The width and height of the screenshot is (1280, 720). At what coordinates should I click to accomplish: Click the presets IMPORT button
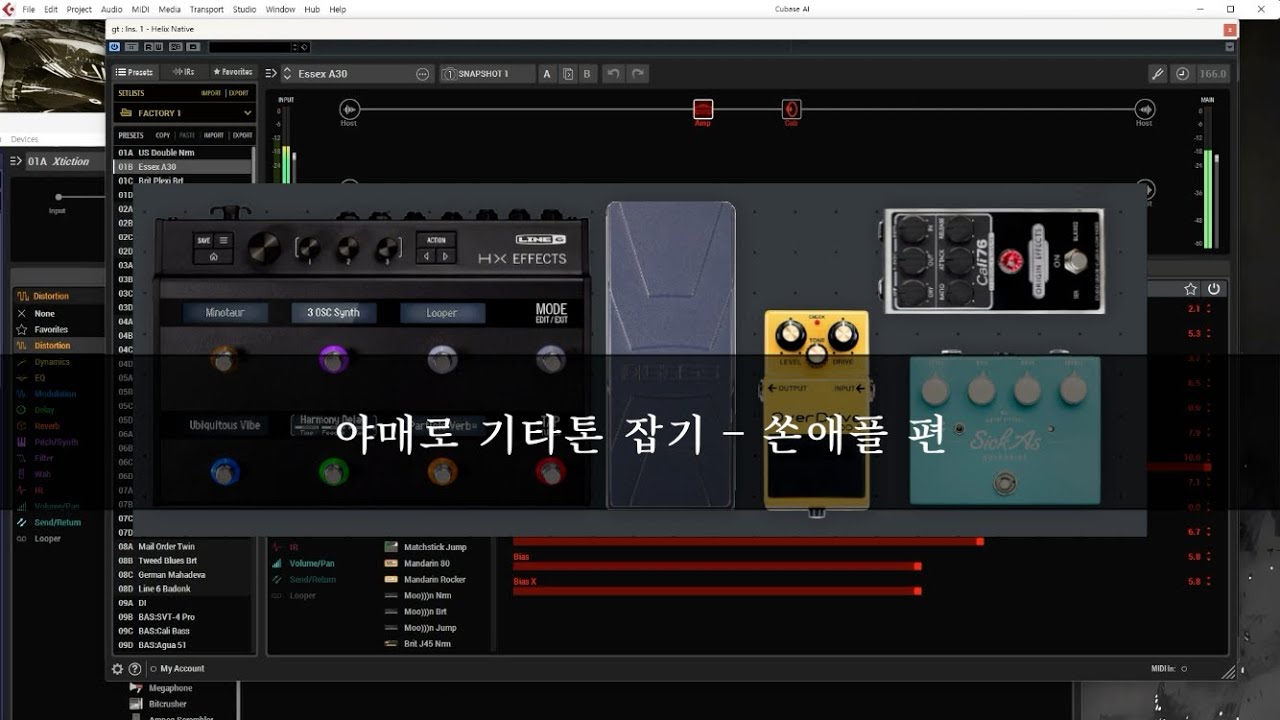click(x=214, y=135)
